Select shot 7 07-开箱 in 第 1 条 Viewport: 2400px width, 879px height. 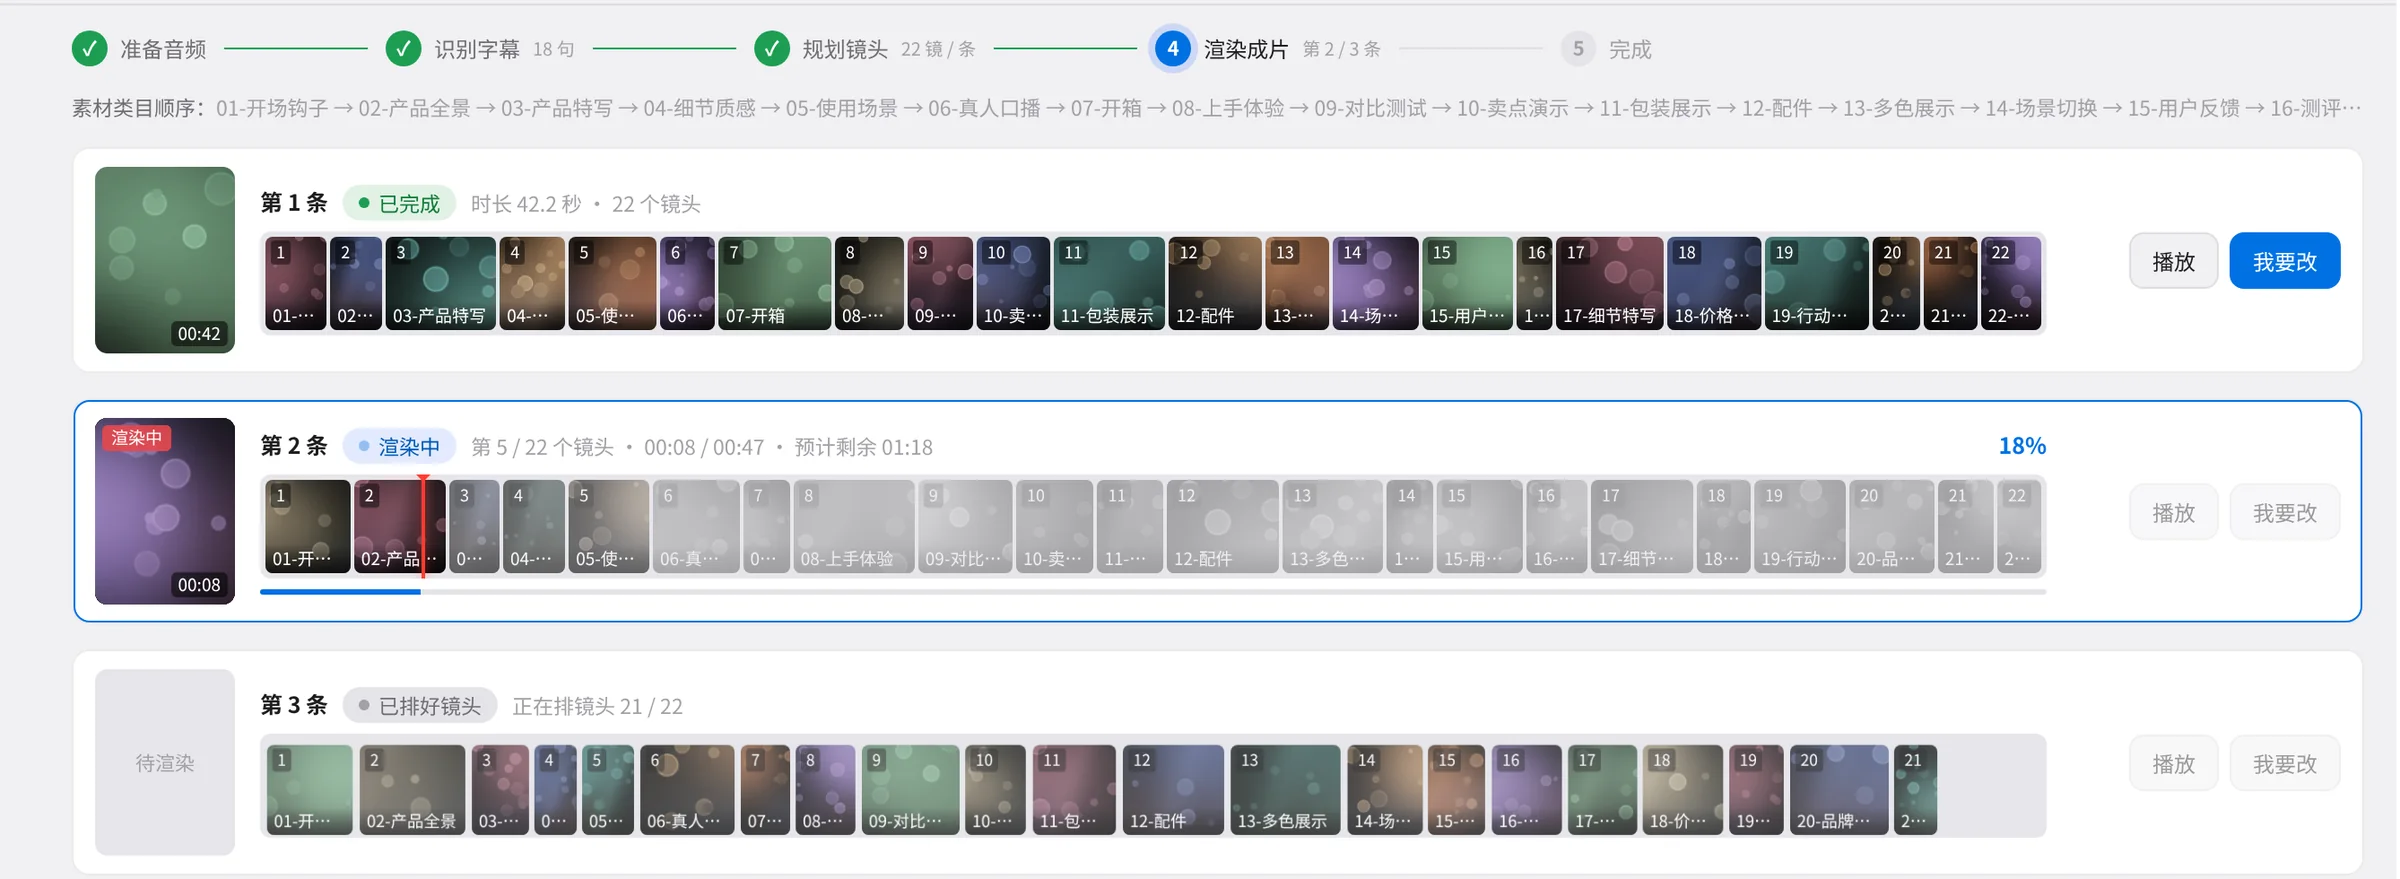click(x=774, y=283)
